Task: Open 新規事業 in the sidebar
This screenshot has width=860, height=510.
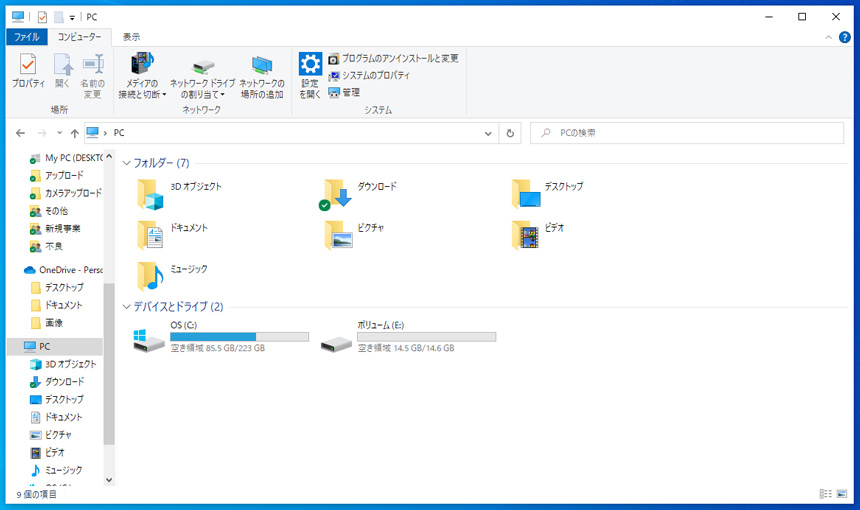Action: 55,229
